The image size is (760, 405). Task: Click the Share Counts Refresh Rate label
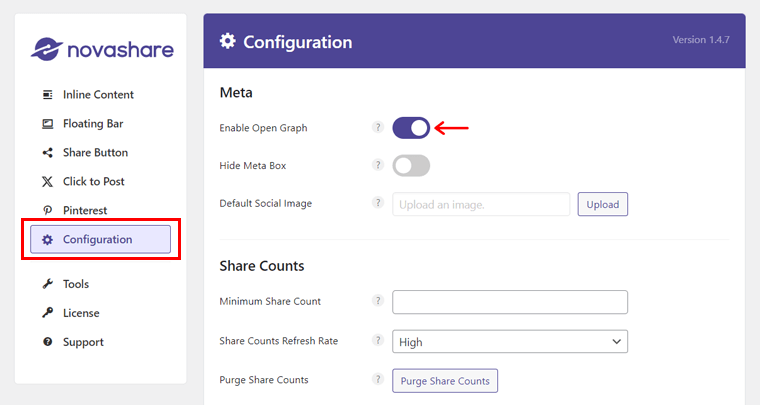pyautogui.click(x=279, y=341)
